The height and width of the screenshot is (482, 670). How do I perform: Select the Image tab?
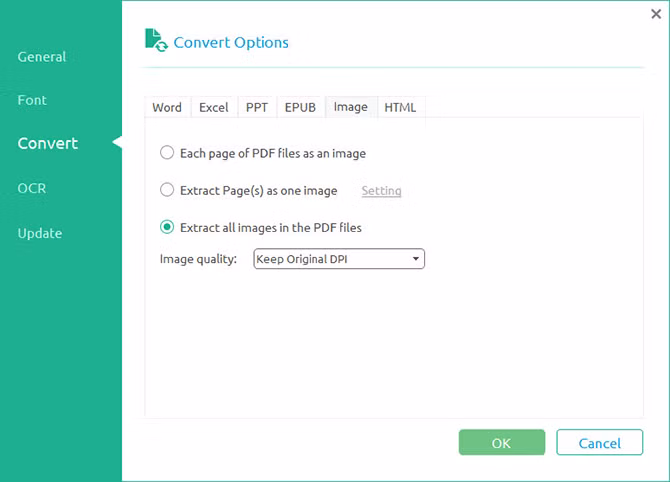coord(351,107)
